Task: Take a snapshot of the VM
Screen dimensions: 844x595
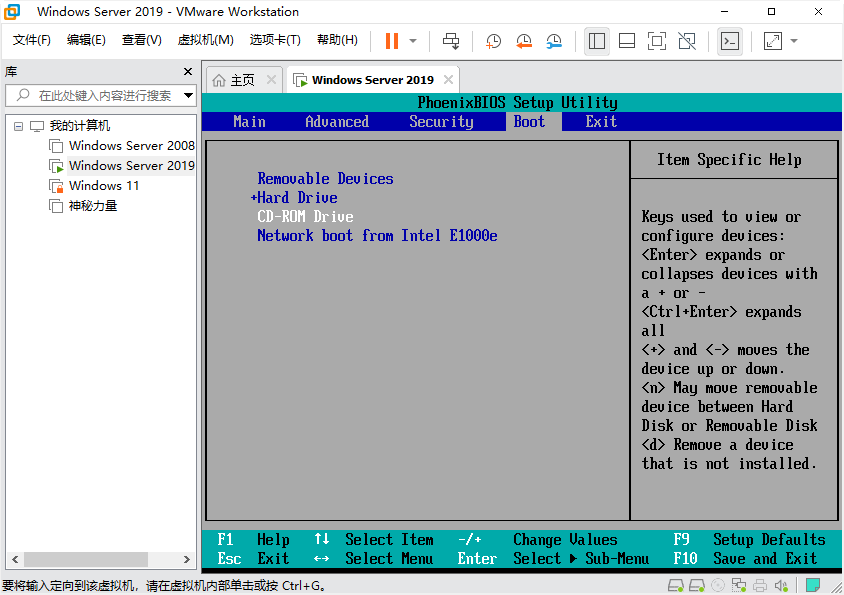Action: 494,41
